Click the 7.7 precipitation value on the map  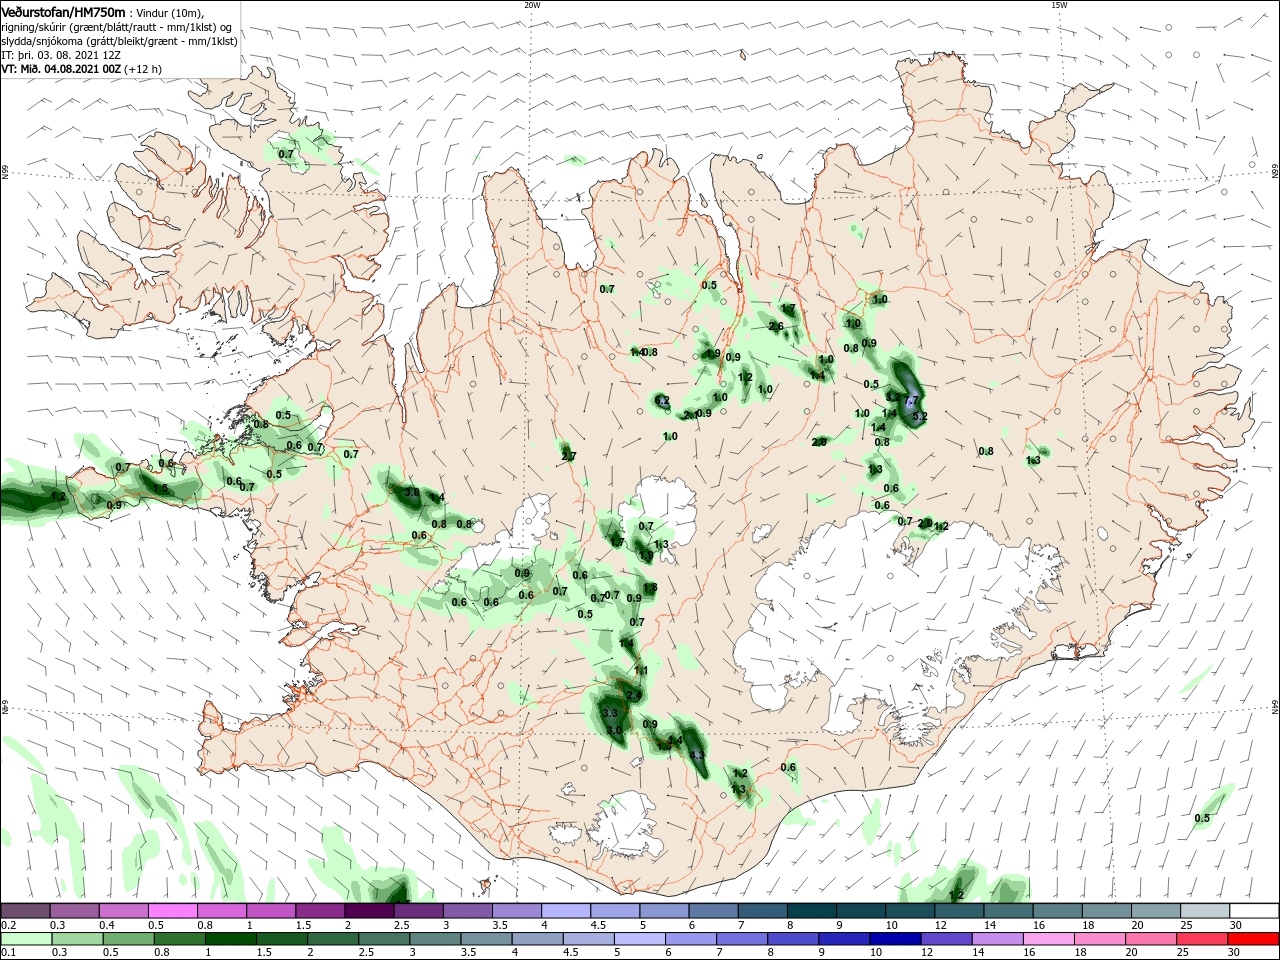(x=911, y=400)
